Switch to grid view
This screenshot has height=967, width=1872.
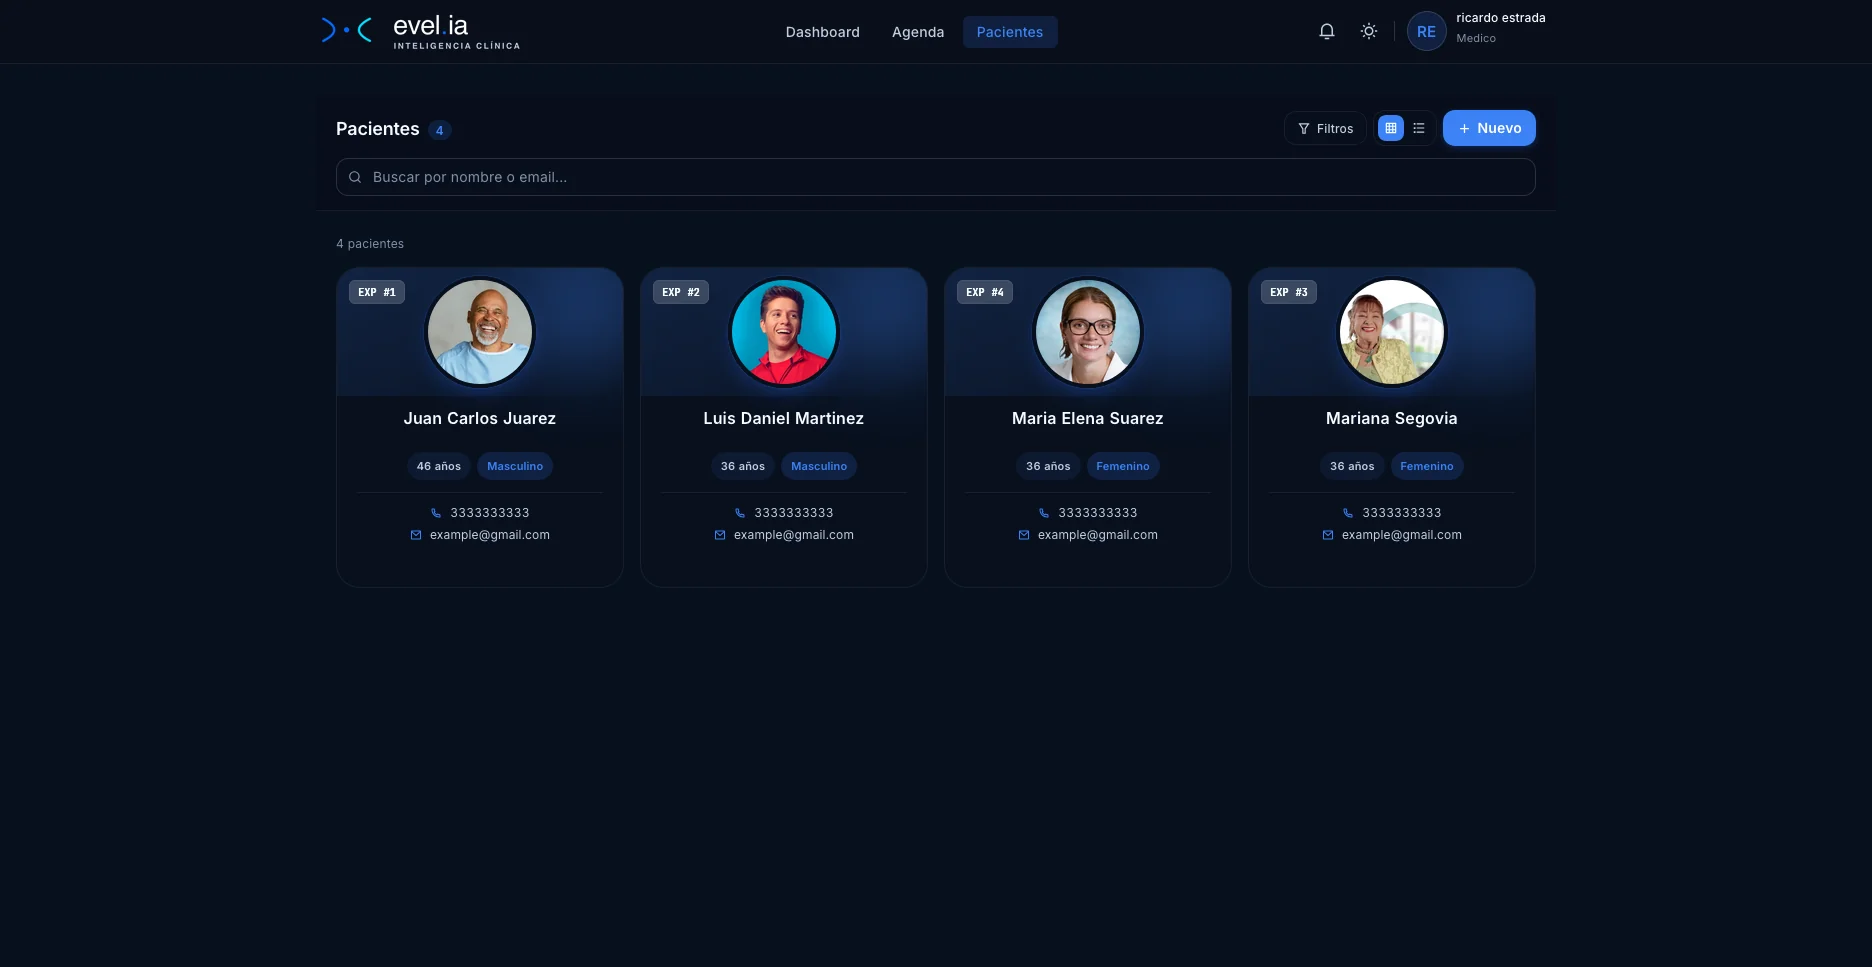[1390, 128]
